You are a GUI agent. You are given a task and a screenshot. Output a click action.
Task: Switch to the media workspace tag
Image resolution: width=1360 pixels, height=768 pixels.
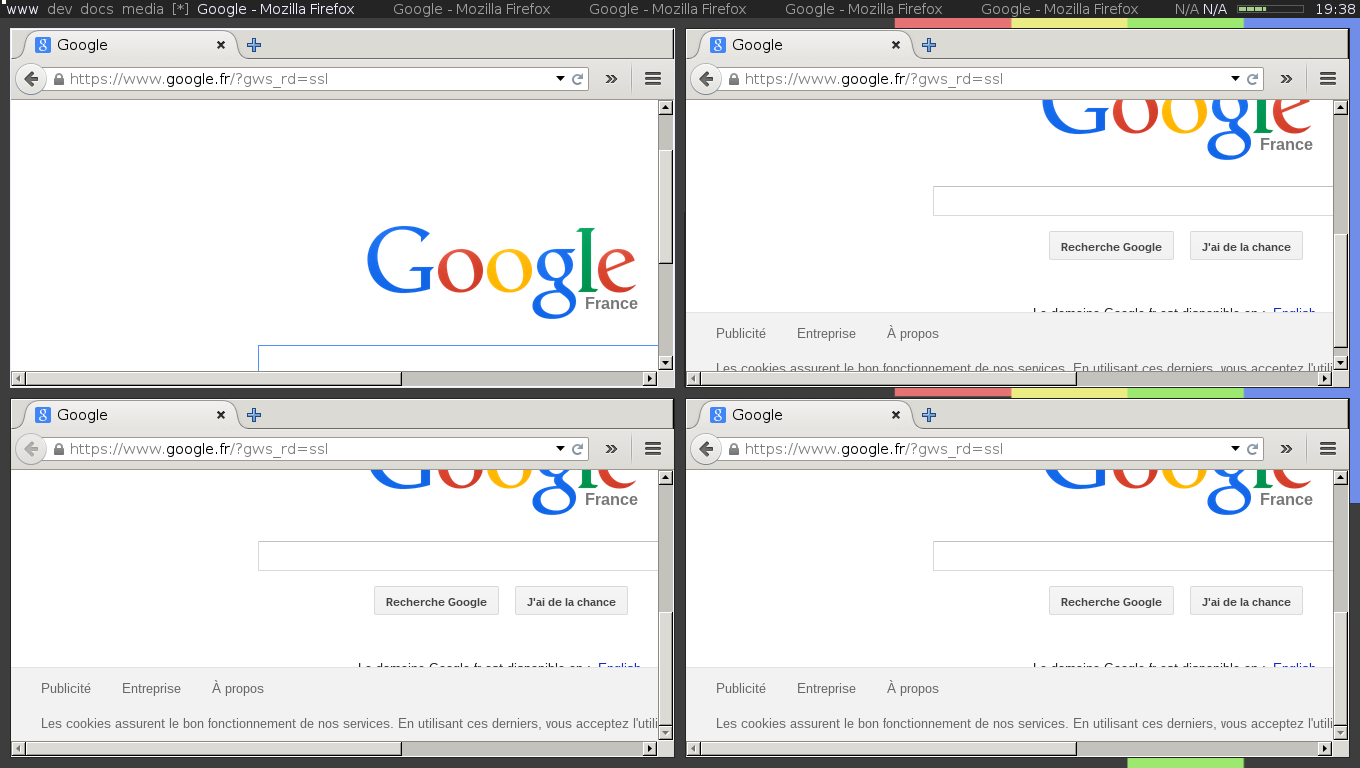click(143, 9)
